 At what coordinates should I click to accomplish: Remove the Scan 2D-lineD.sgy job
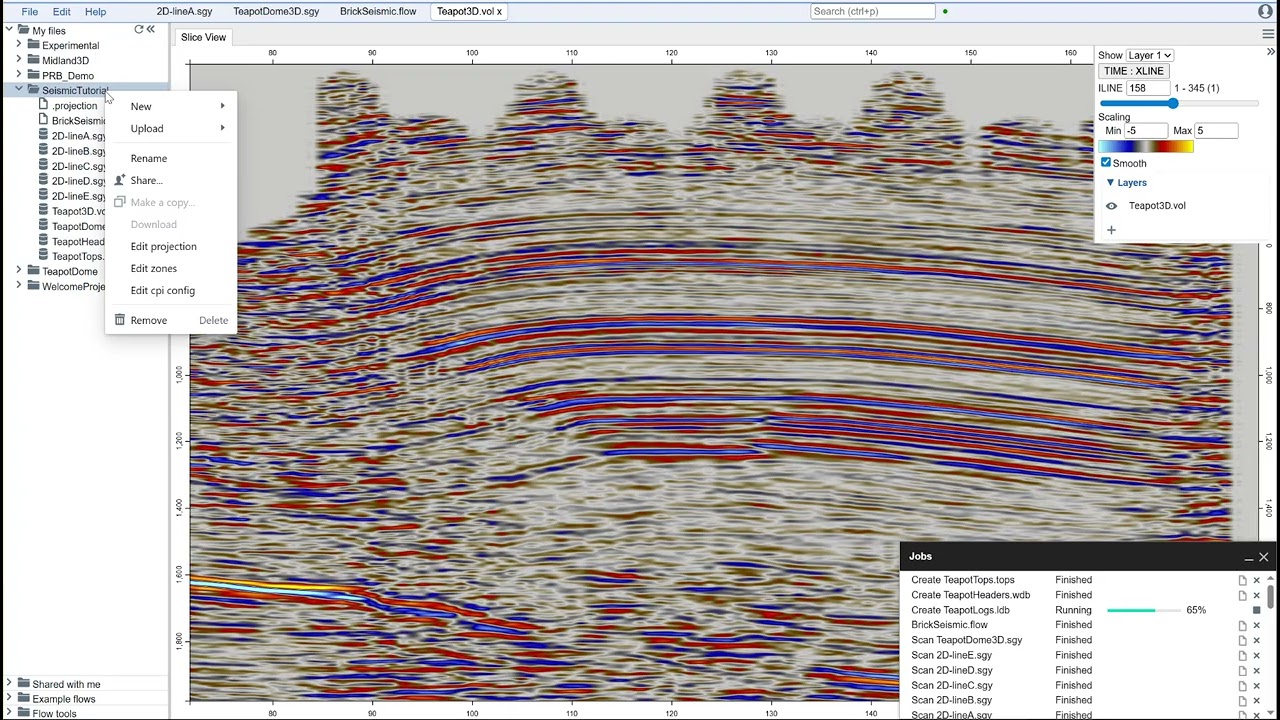tap(1257, 670)
